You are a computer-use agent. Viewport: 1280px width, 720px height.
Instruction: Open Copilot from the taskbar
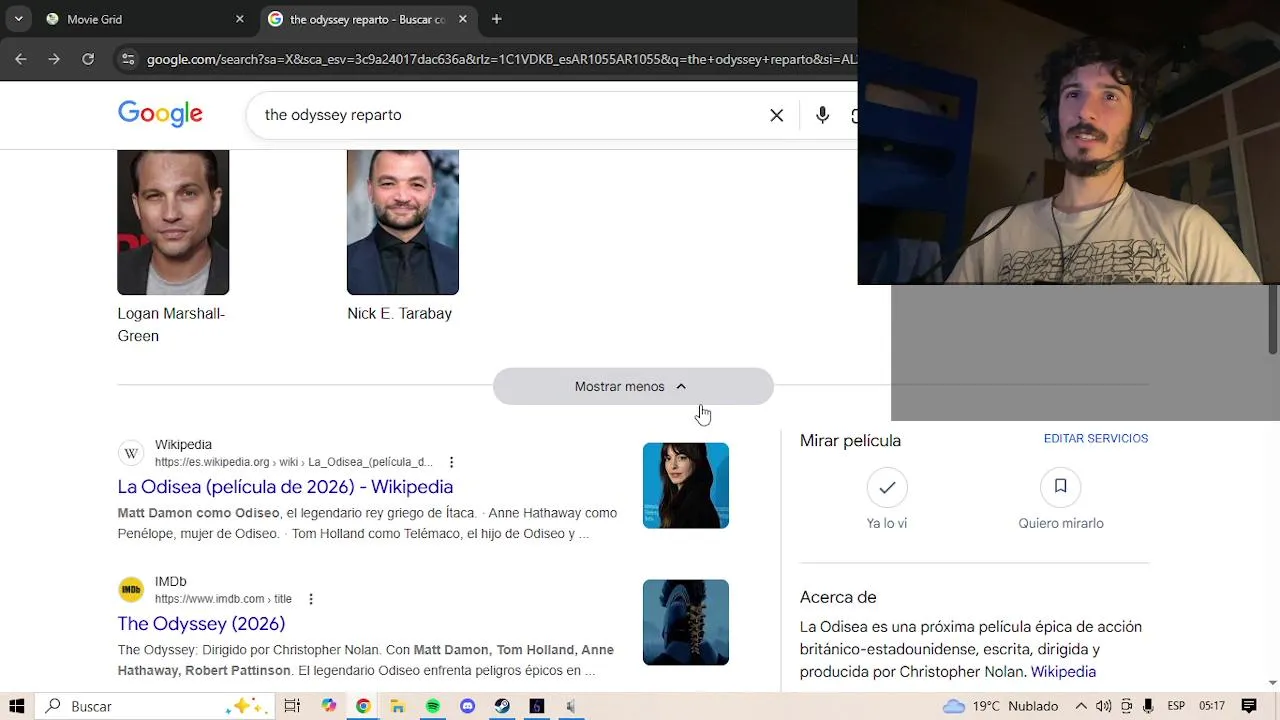point(329,706)
